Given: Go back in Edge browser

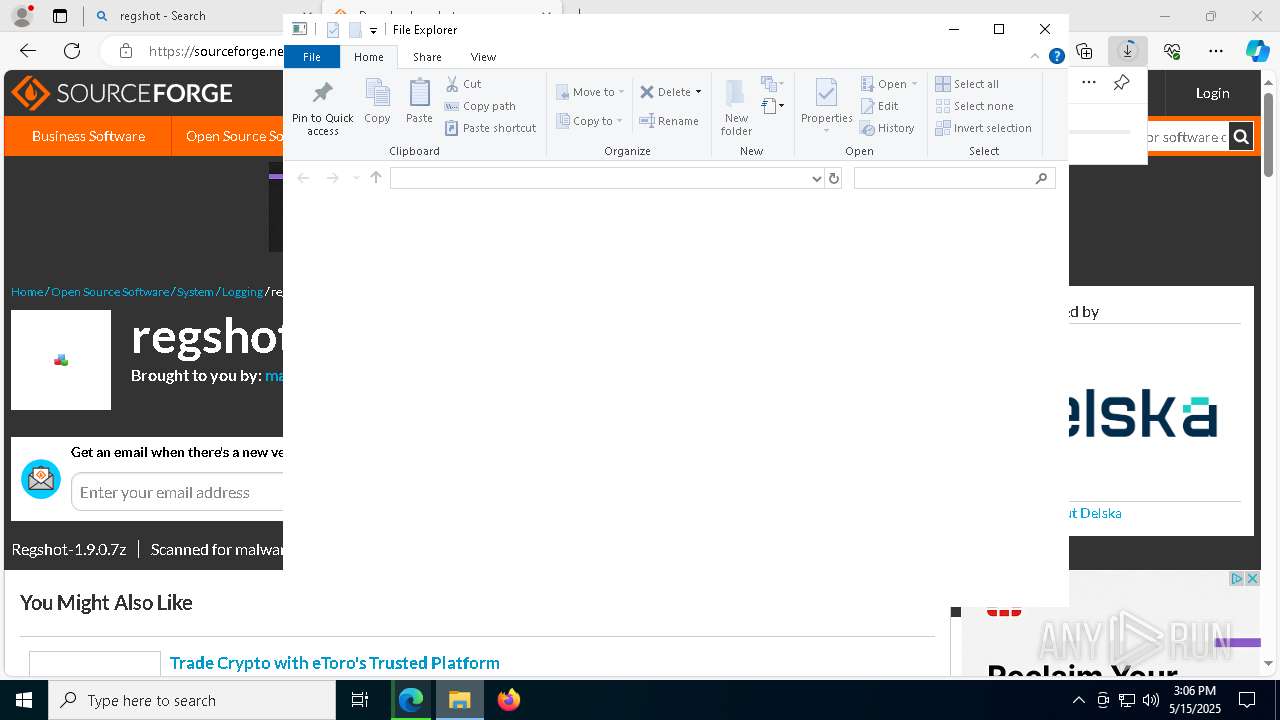Looking at the screenshot, I should pyautogui.click(x=28, y=51).
